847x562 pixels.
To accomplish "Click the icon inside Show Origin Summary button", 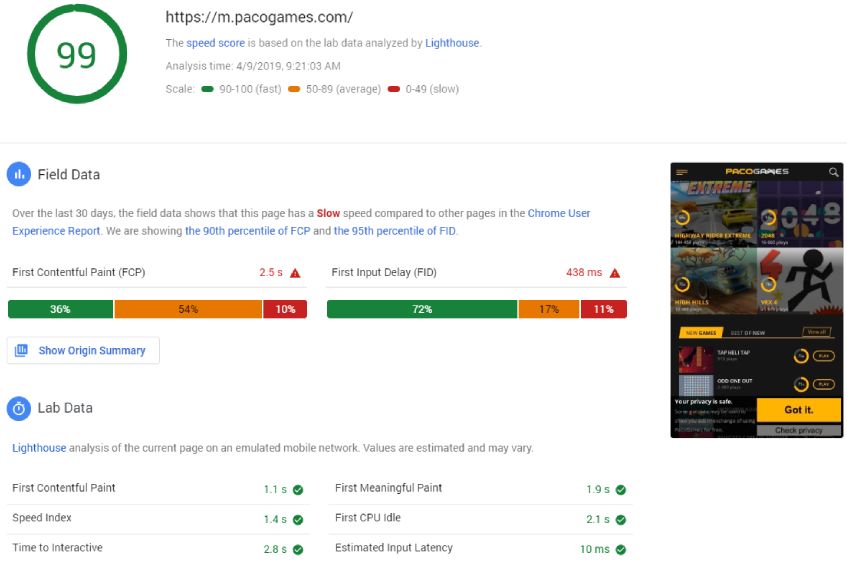I will coord(22,350).
